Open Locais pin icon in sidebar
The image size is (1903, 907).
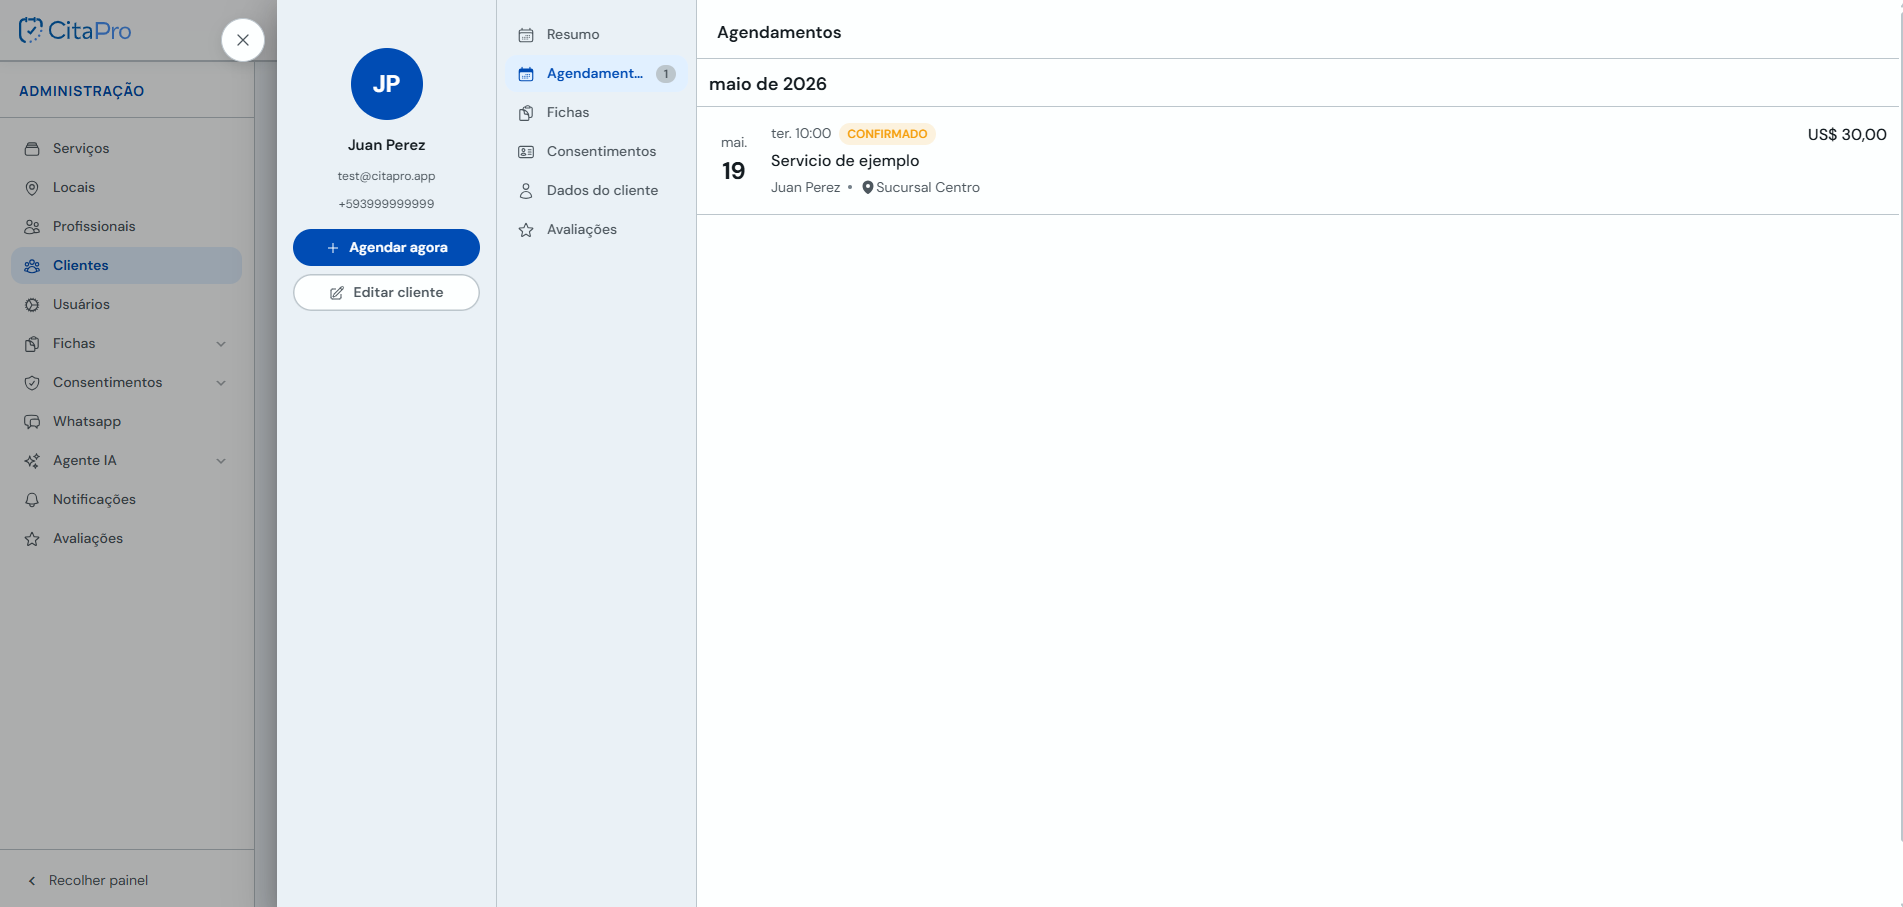pyautogui.click(x=32, y=187)
